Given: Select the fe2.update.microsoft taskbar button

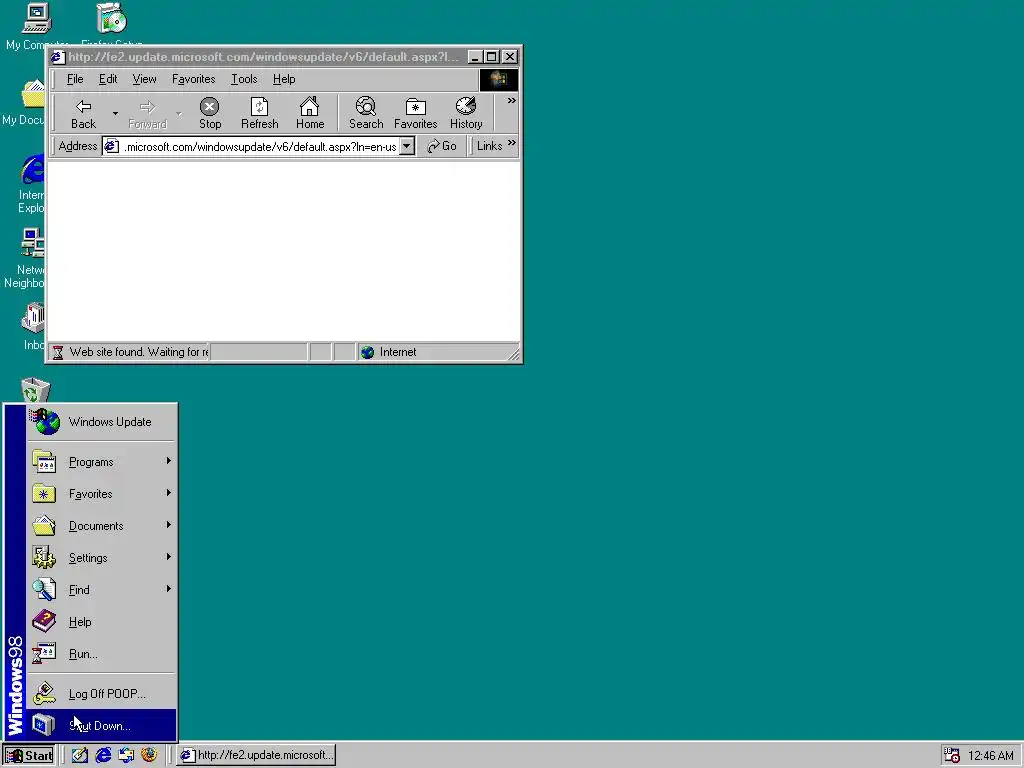Looking at the screenshot, I should pos(256,755).
